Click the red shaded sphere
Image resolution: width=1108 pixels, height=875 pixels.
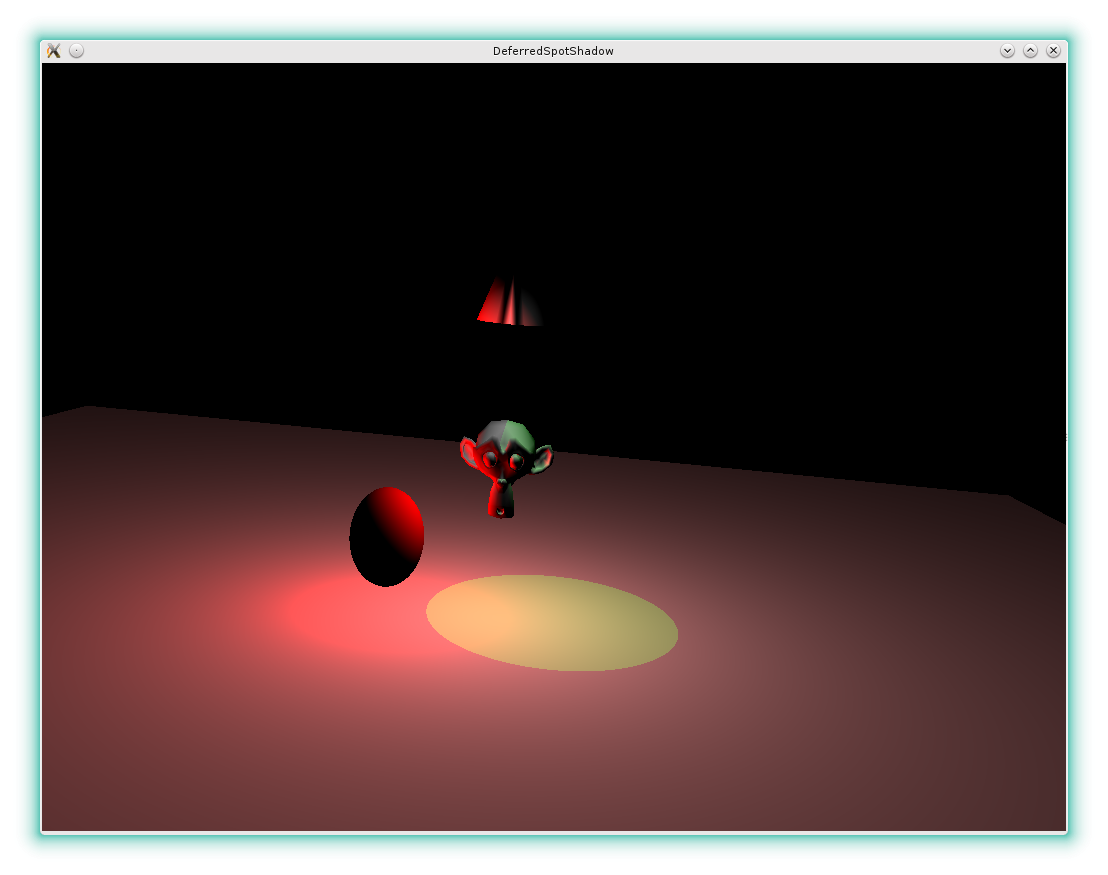(387, 536)
